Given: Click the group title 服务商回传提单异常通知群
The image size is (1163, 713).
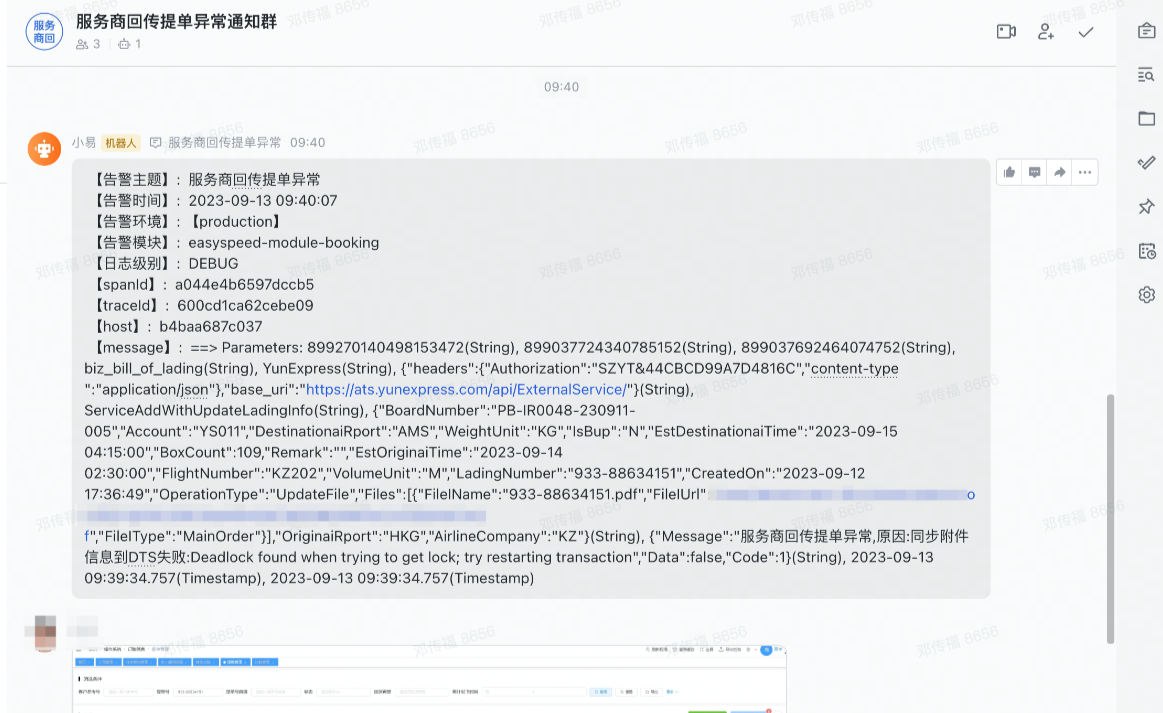Looking at the screenshot, I should click(177, 22).
